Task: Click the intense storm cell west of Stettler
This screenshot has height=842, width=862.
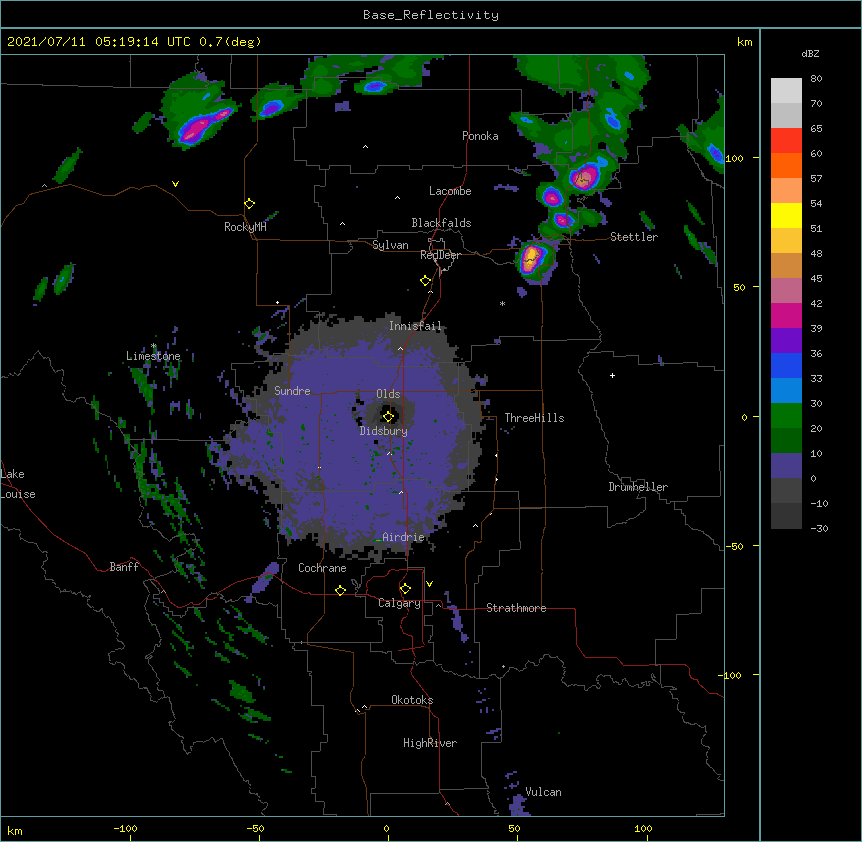Action: coord(532,258)
